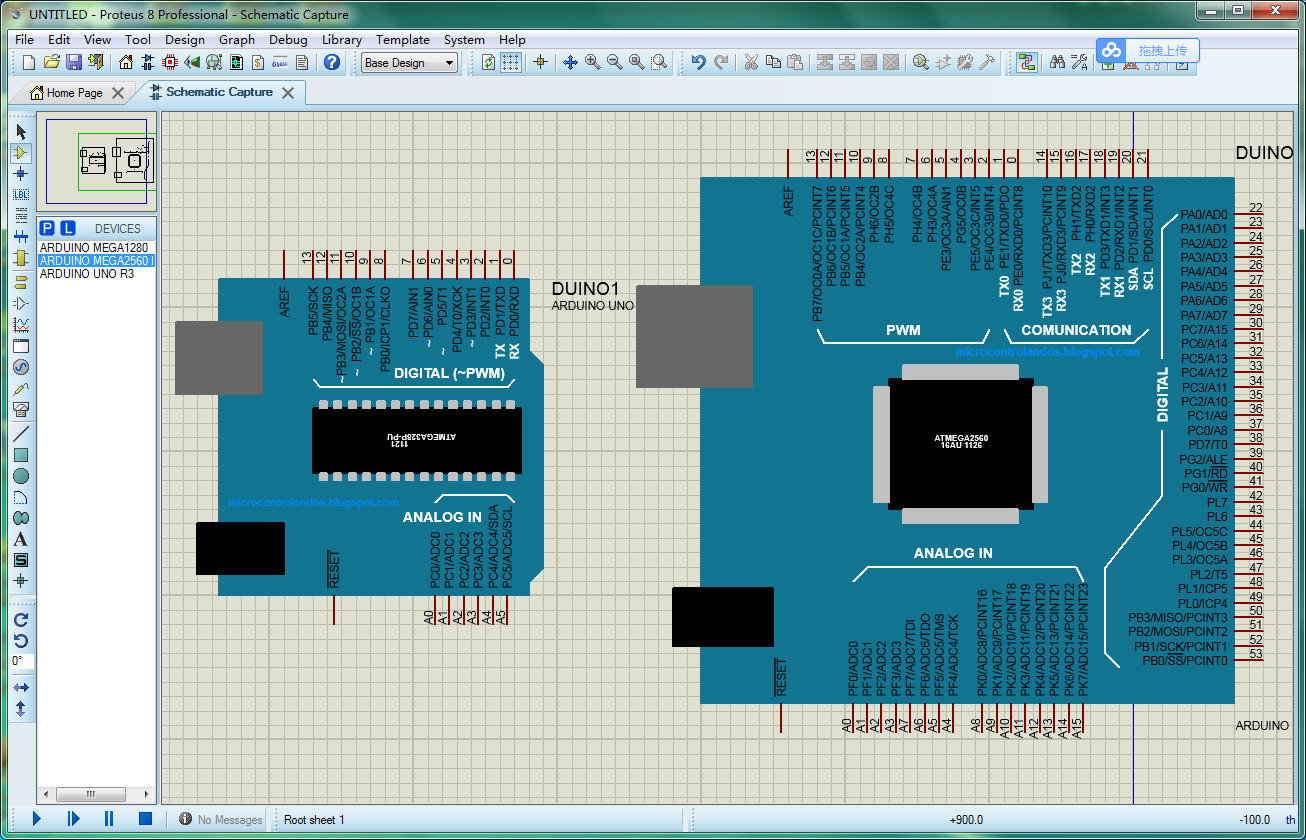This screenshot has height=840, width=1306.
Task: Click the L library manage button
Action: coord(68,228)
